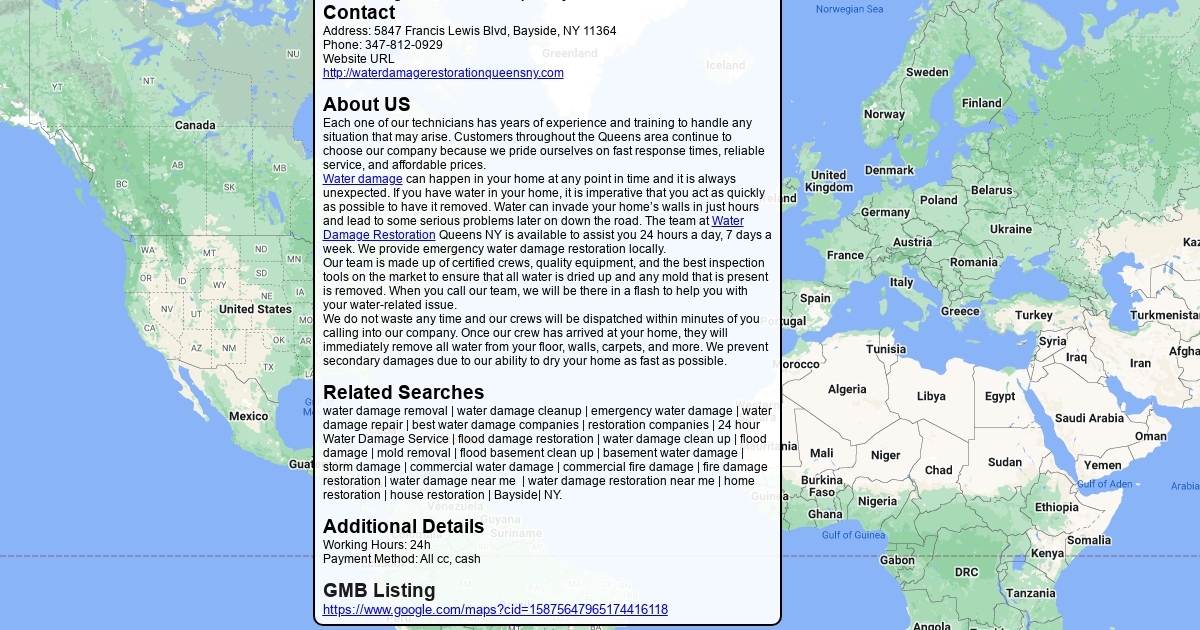This screenshot has width=1200, height=630.
Task: Click on the Mexico map label
Action: click(248, 416)
